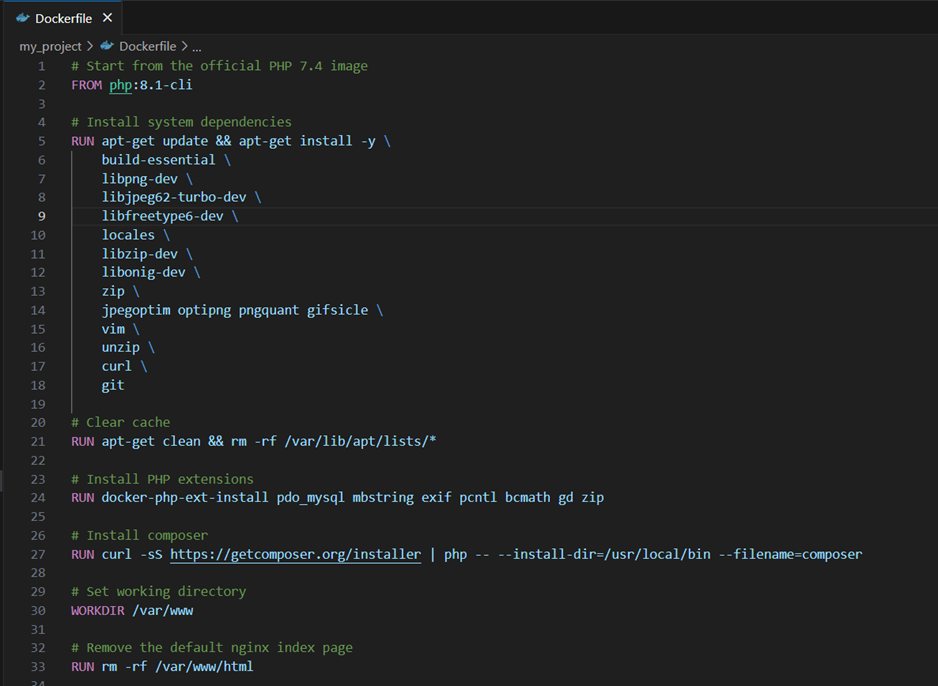Click line number 9 in the gutter
The height and width of the screenshot is (686, 938).
pos(41,215)
